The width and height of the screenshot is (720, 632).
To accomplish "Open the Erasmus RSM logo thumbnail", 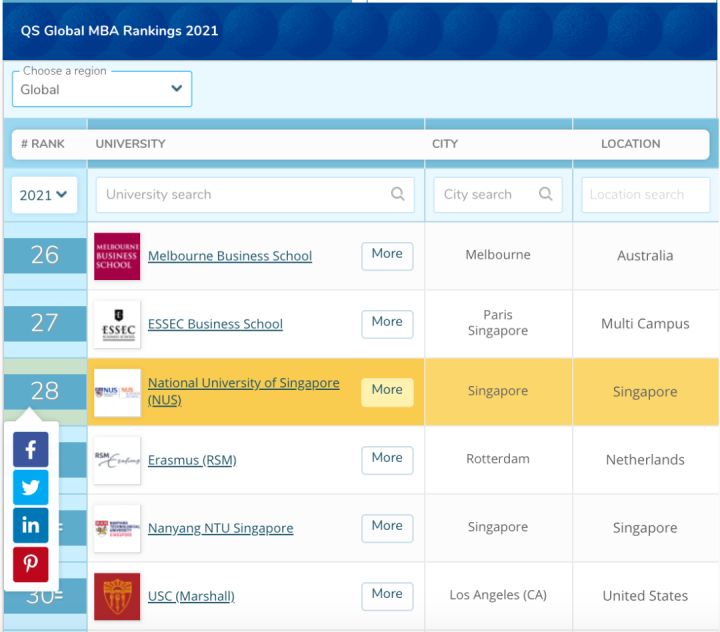I will (x=117, y=460).
